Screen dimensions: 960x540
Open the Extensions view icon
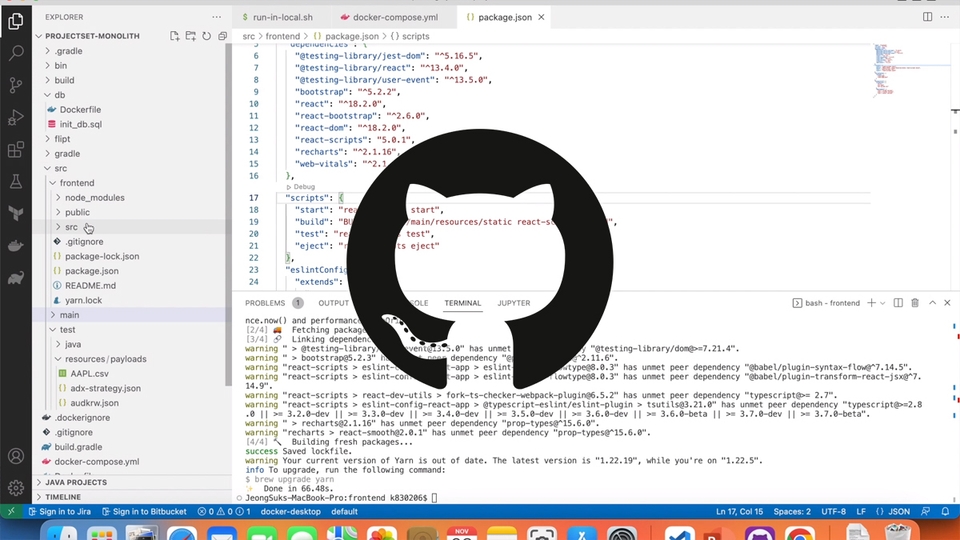click(16, 149)
